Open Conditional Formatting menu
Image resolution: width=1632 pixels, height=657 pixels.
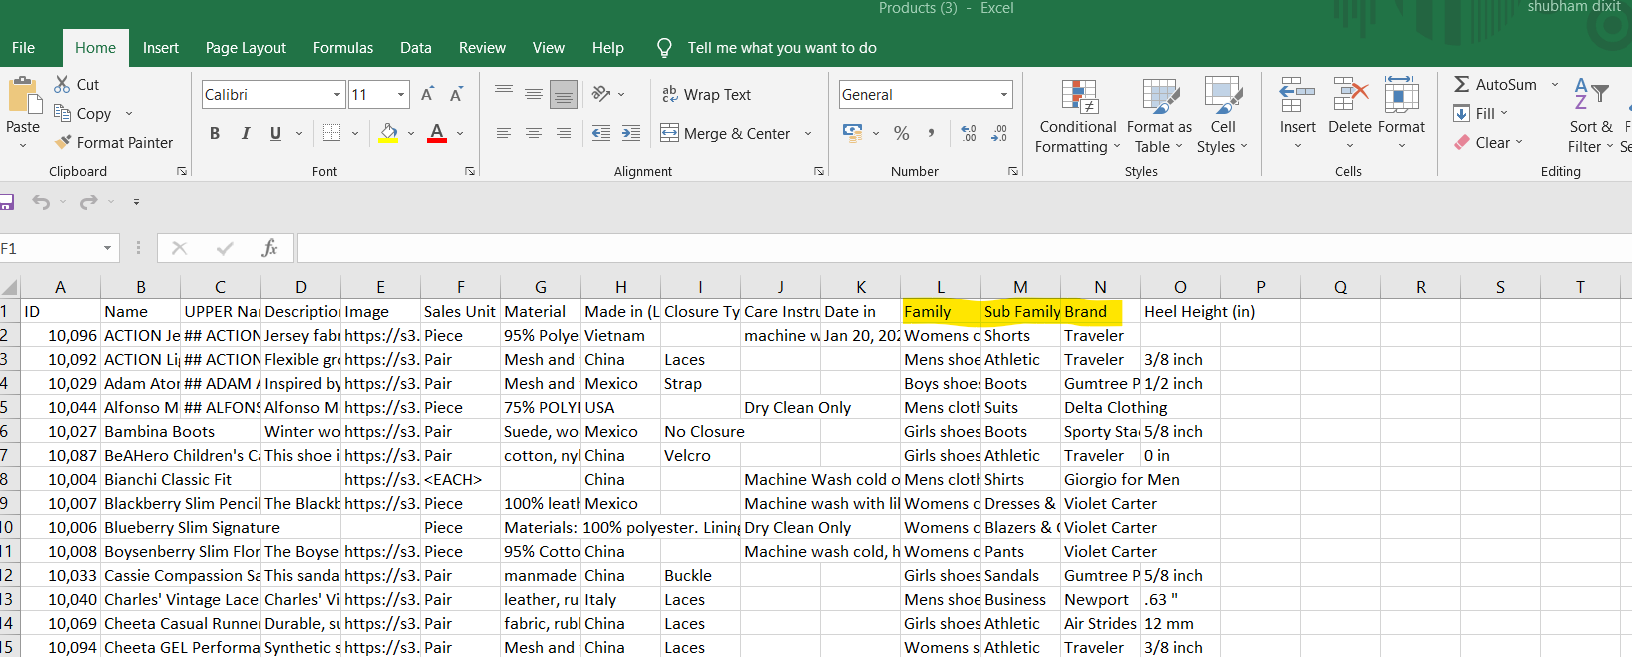1077,117
